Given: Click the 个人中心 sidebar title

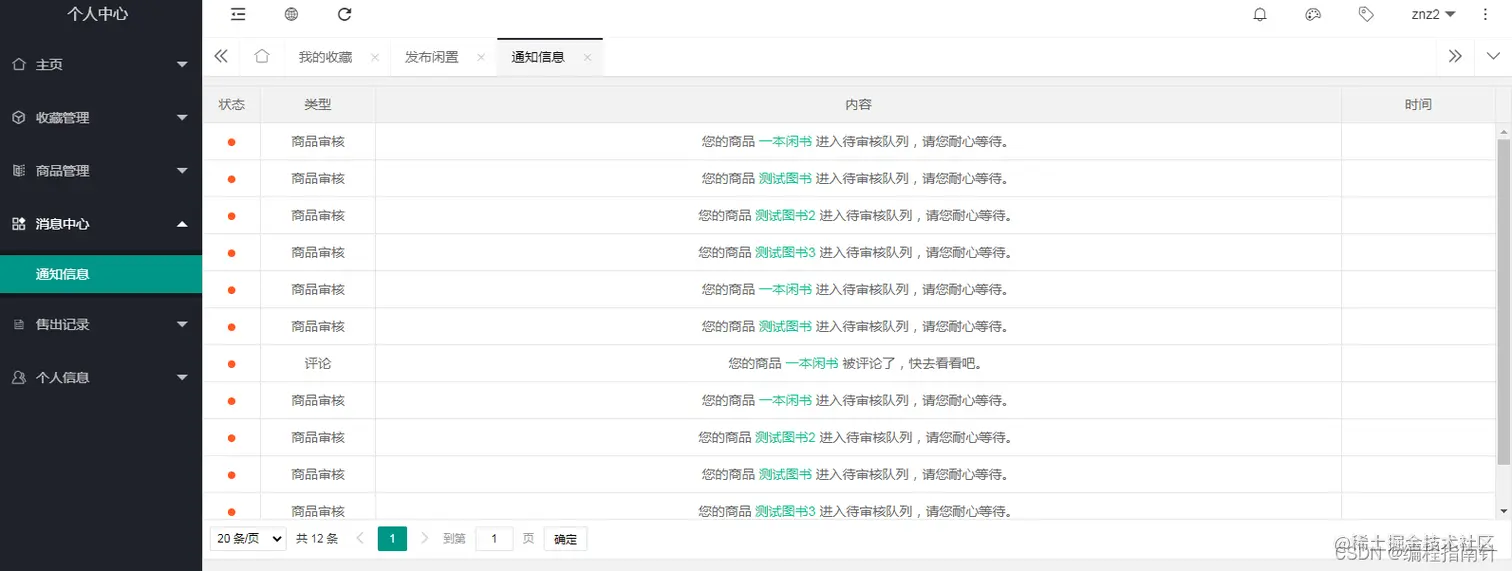Looking at the screenshot, I should pos(98,14).
